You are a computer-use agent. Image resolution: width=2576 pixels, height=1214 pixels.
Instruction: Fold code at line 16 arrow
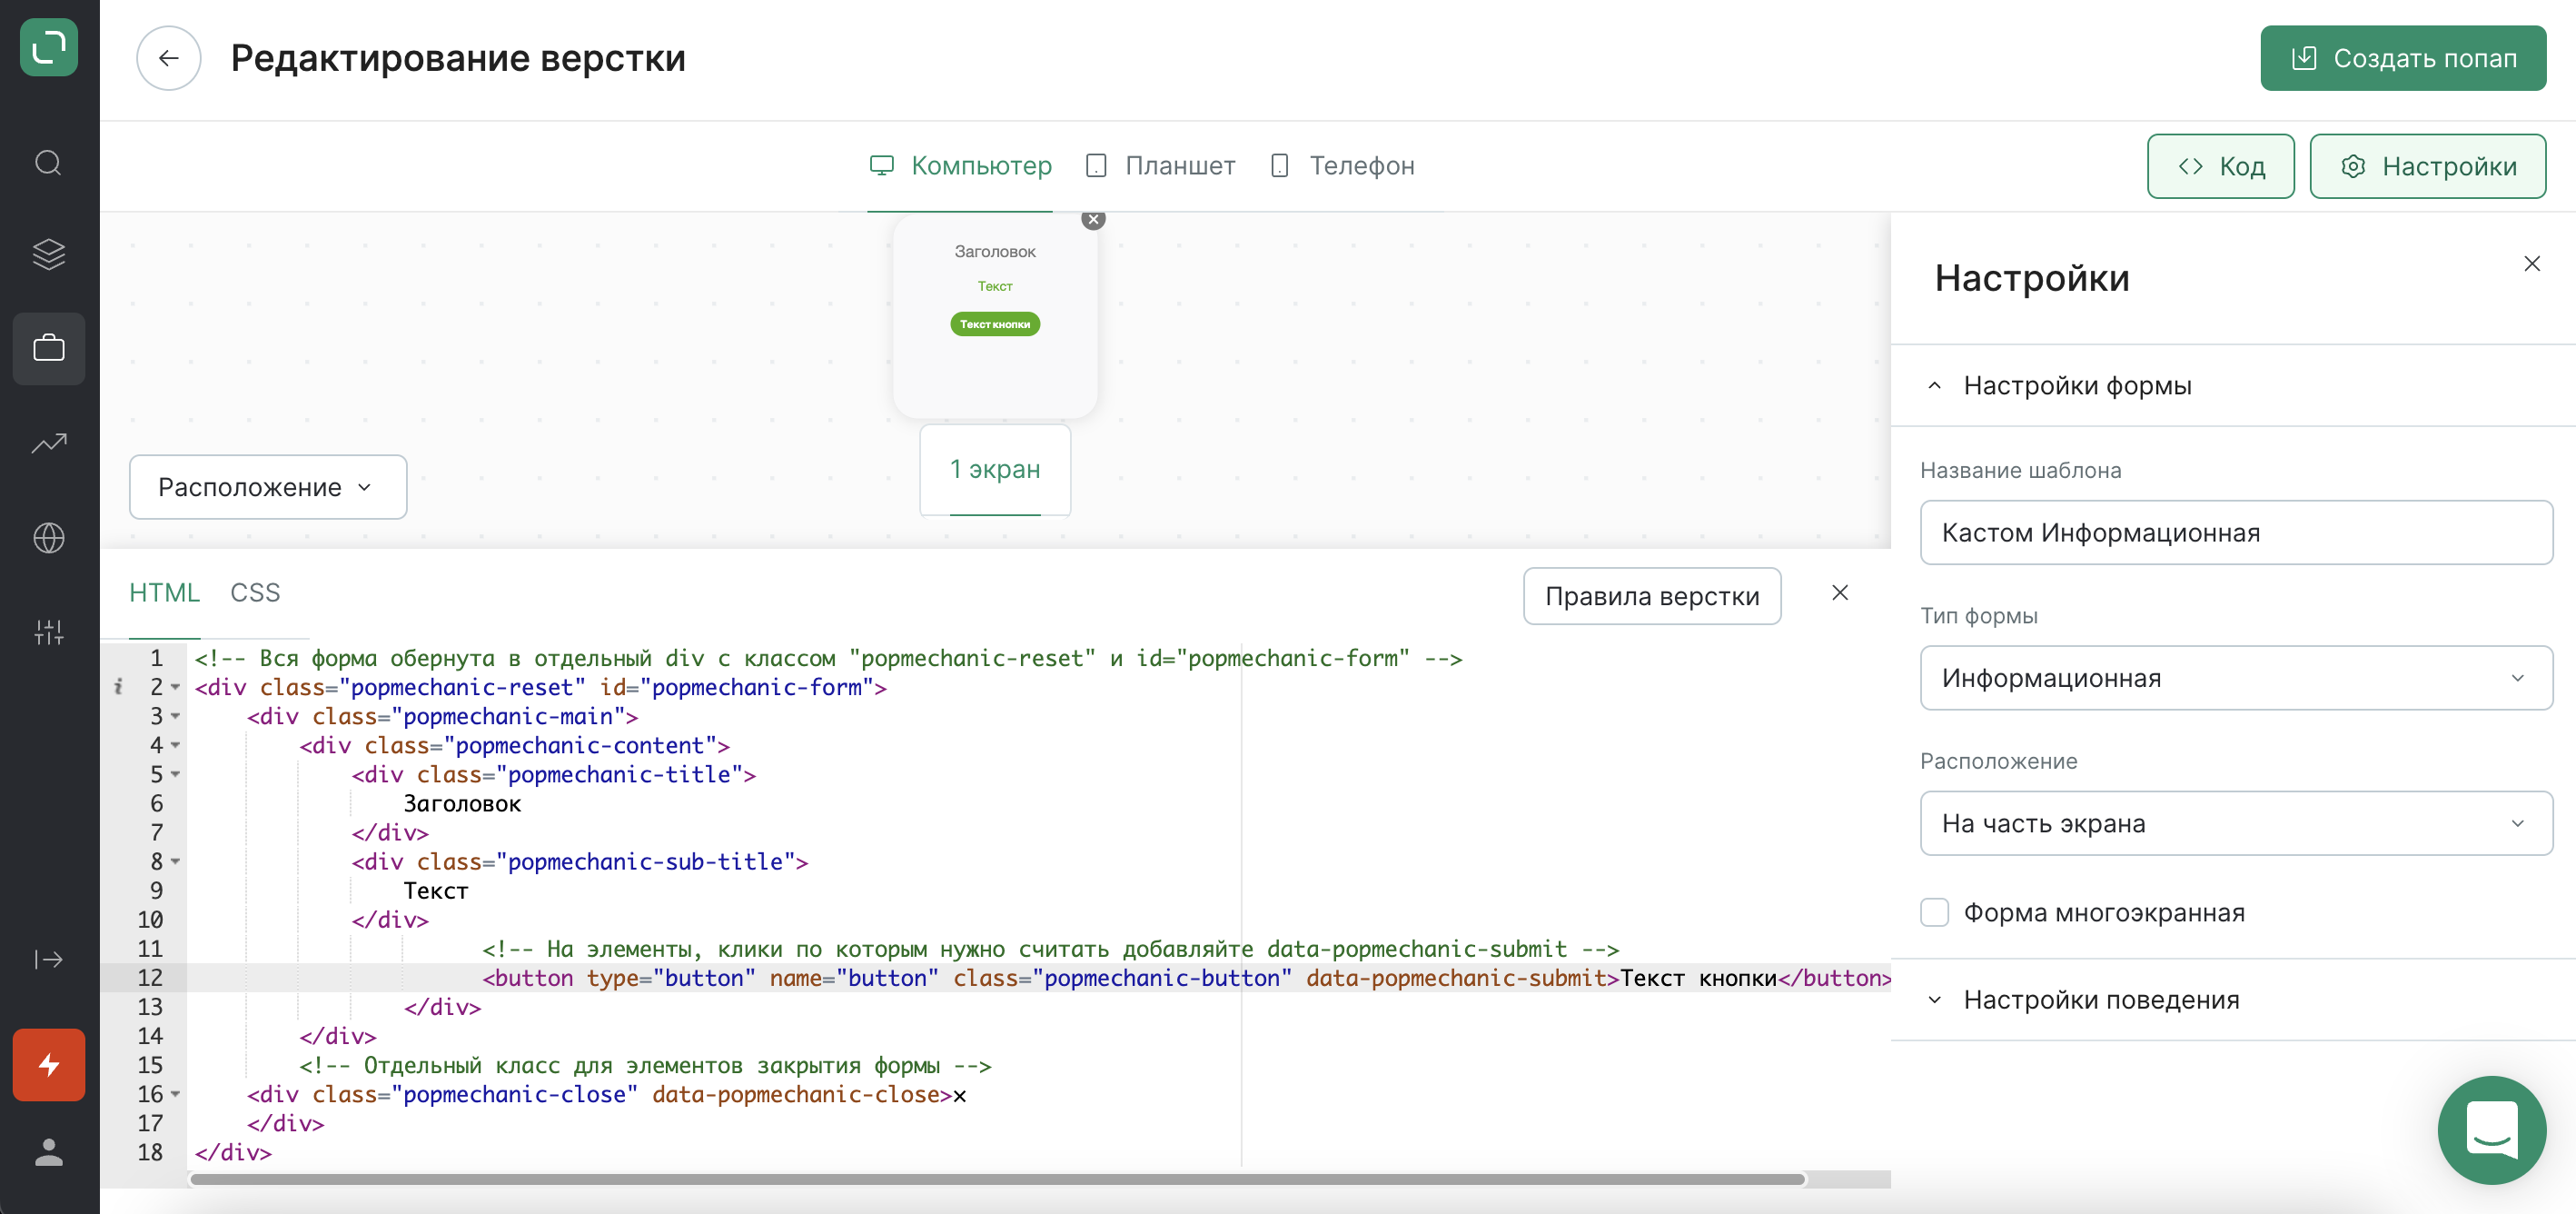click(175, 1094)
